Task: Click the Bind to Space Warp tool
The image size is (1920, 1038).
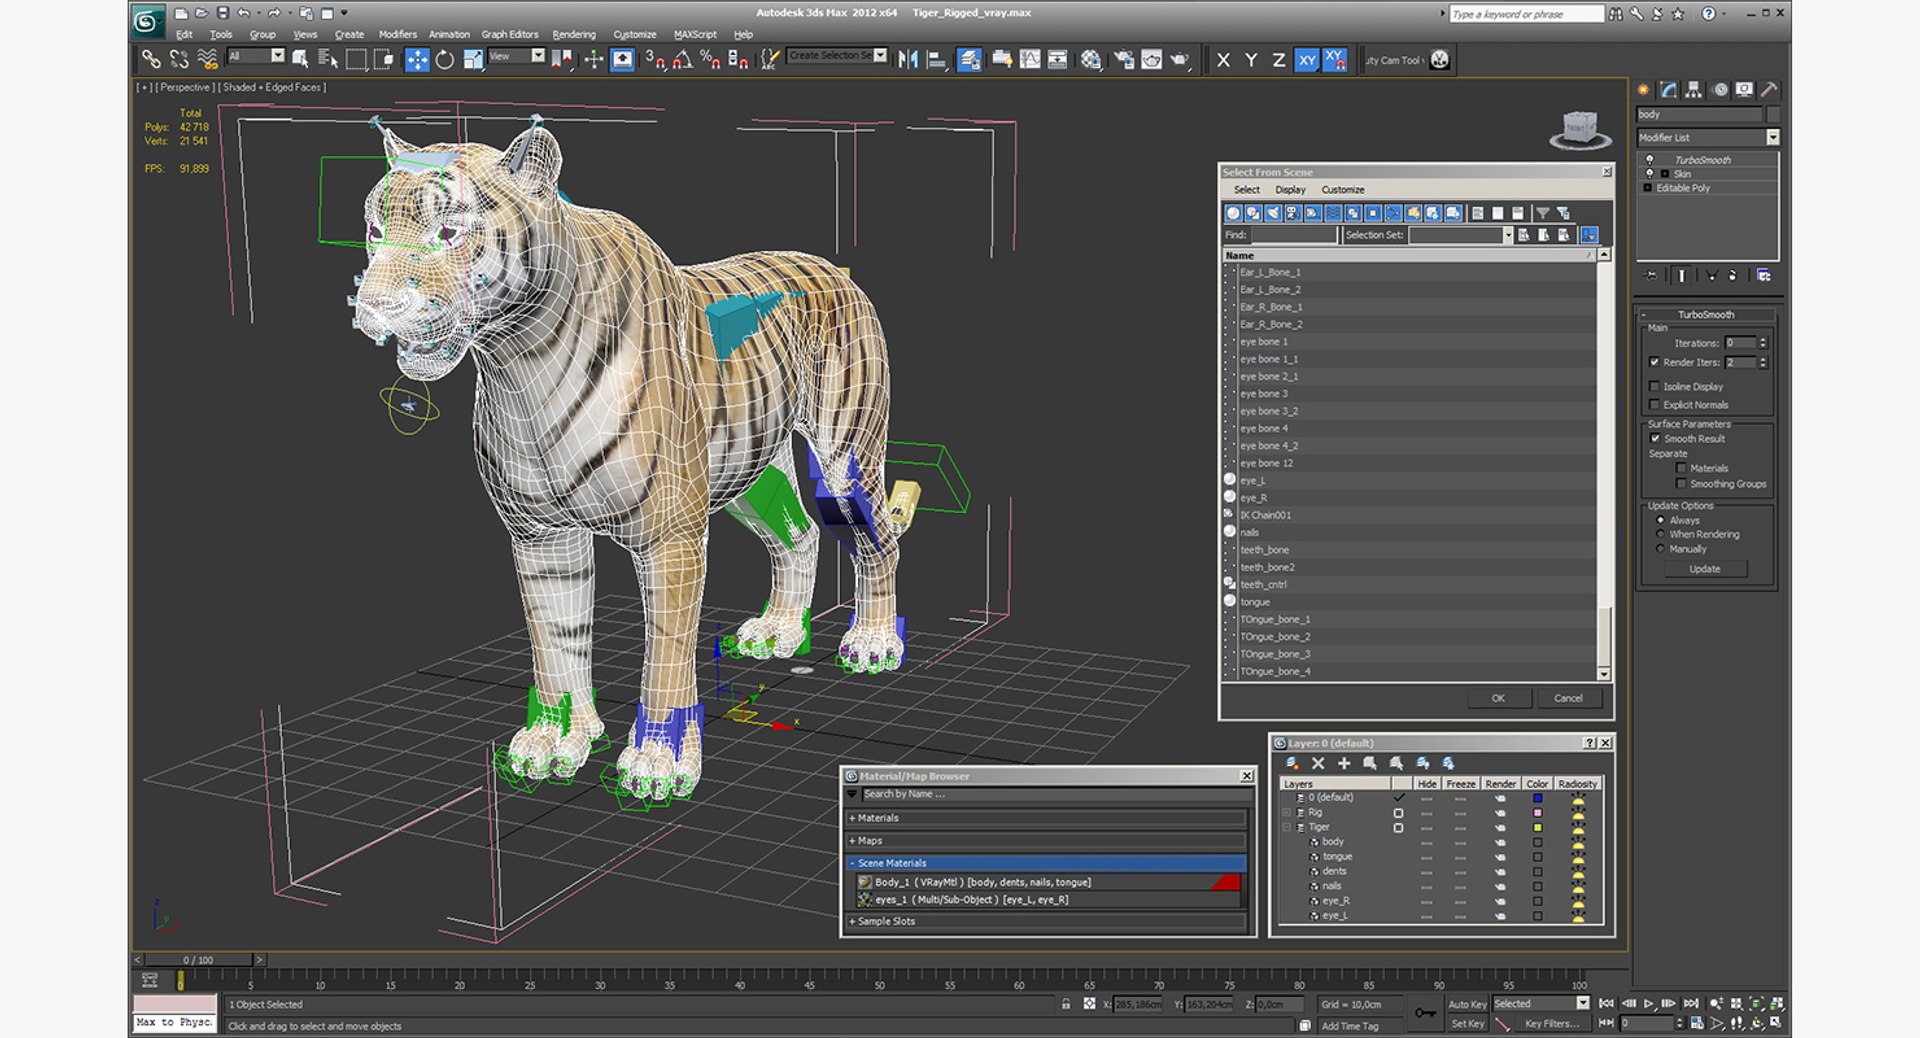Action: pyautogui.click(x=207, y=60)
